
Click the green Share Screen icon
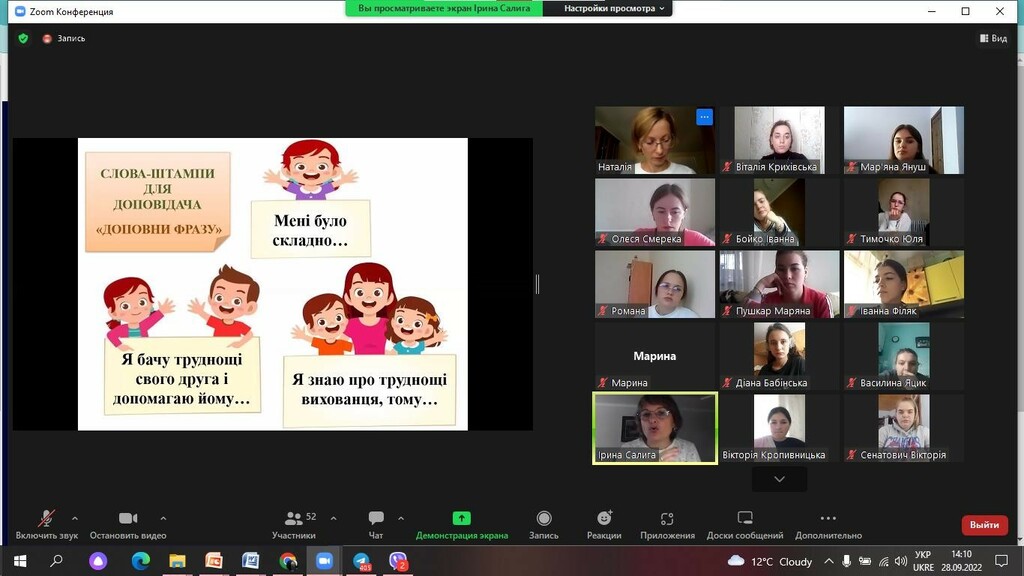(x=462, y=518)
